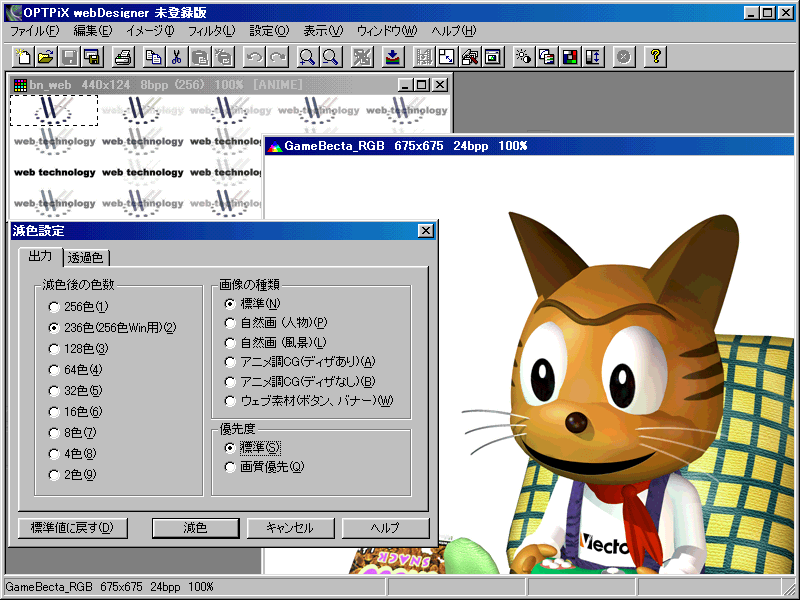The width and height of the screenshot is (800, 600).
Task: Click the resize image arrows icon
Action: (x=446, y=57)
